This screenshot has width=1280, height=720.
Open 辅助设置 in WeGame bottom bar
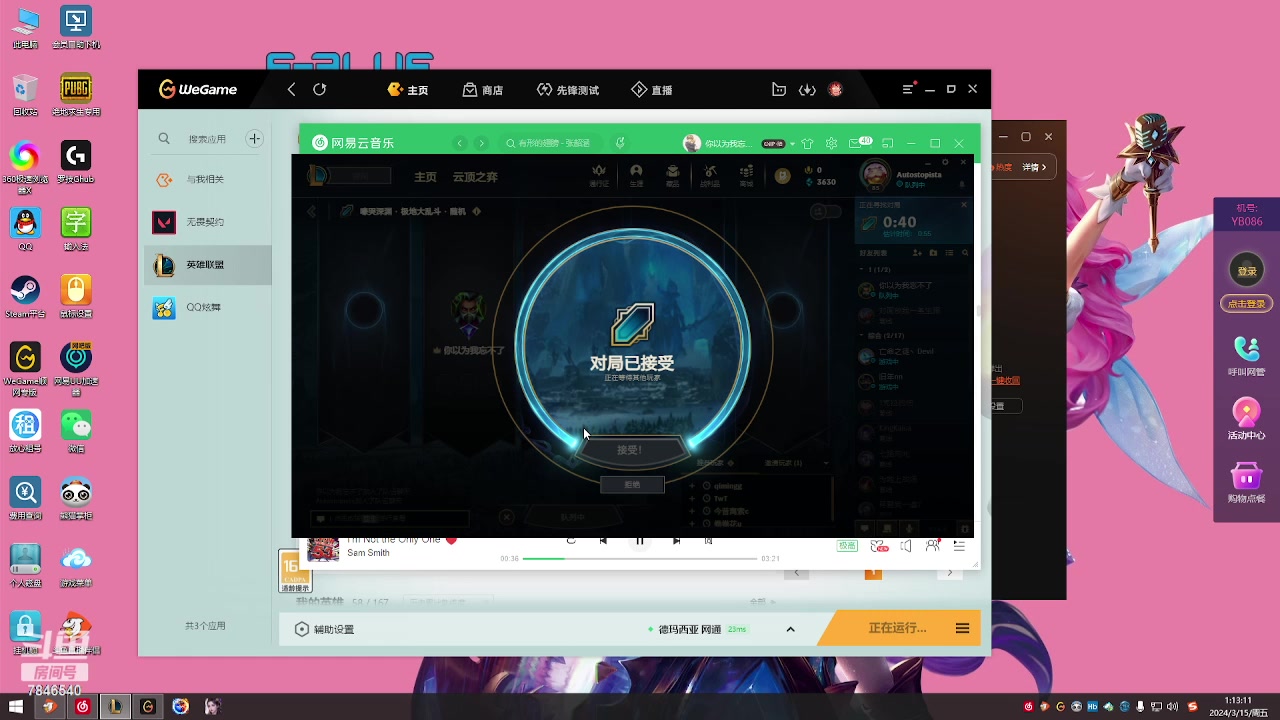click(x=324, y=629)
